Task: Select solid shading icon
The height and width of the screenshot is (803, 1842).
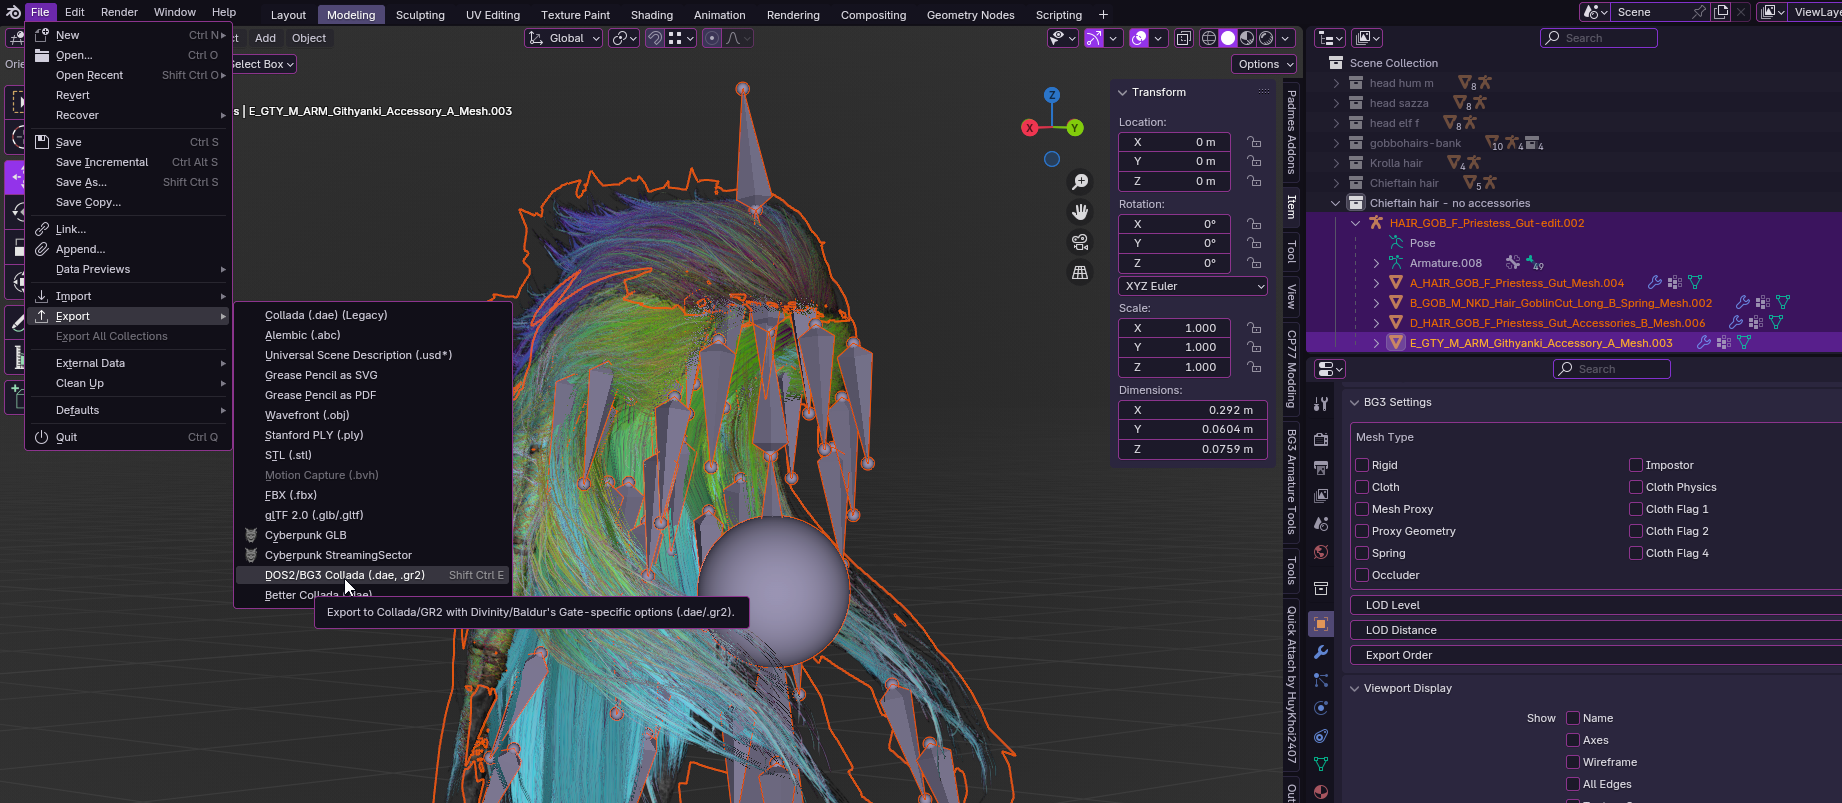Action: 1228,38
